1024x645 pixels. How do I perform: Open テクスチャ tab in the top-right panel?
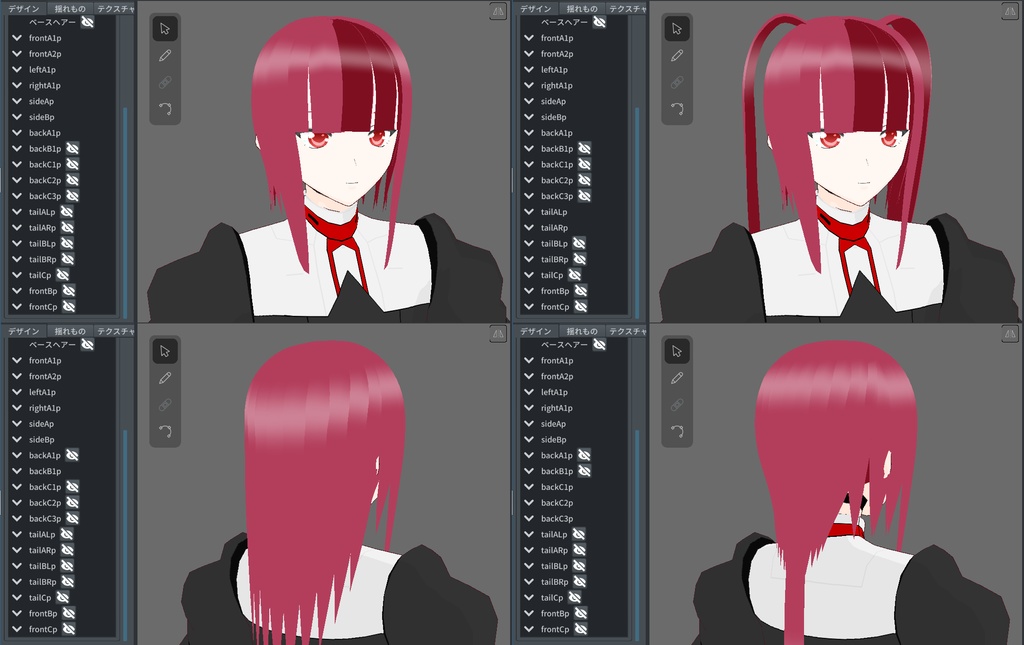(627, 8)
